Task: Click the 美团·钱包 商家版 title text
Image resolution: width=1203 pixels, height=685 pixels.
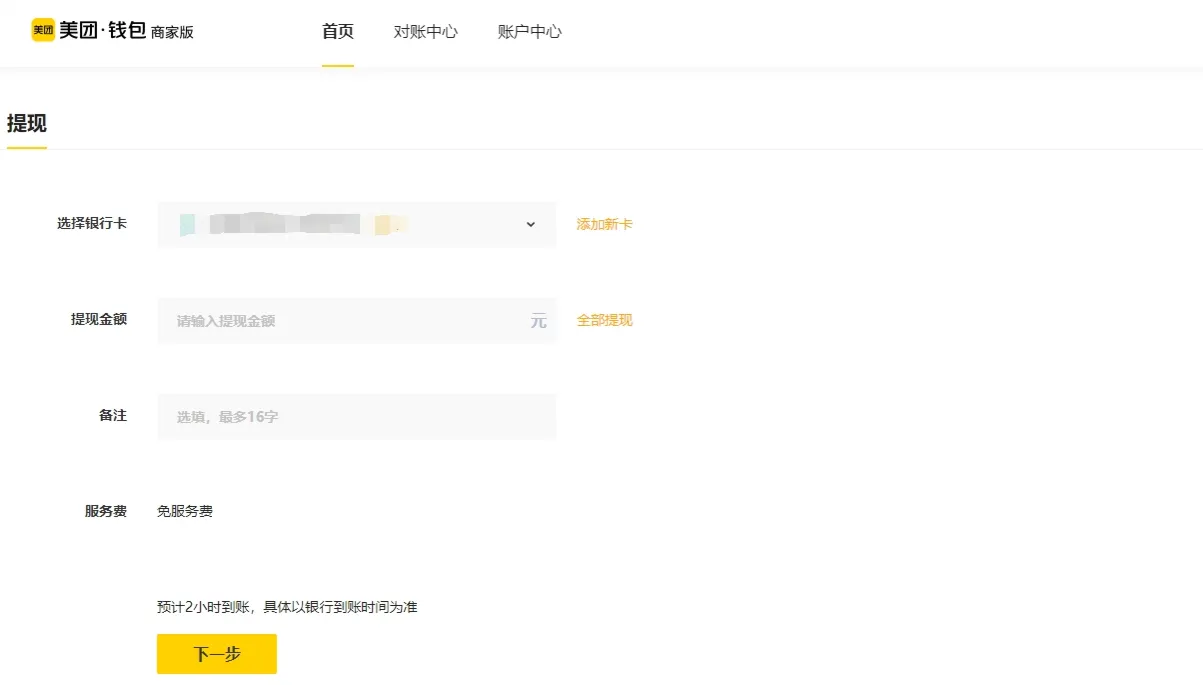Action: coord(126,31)
